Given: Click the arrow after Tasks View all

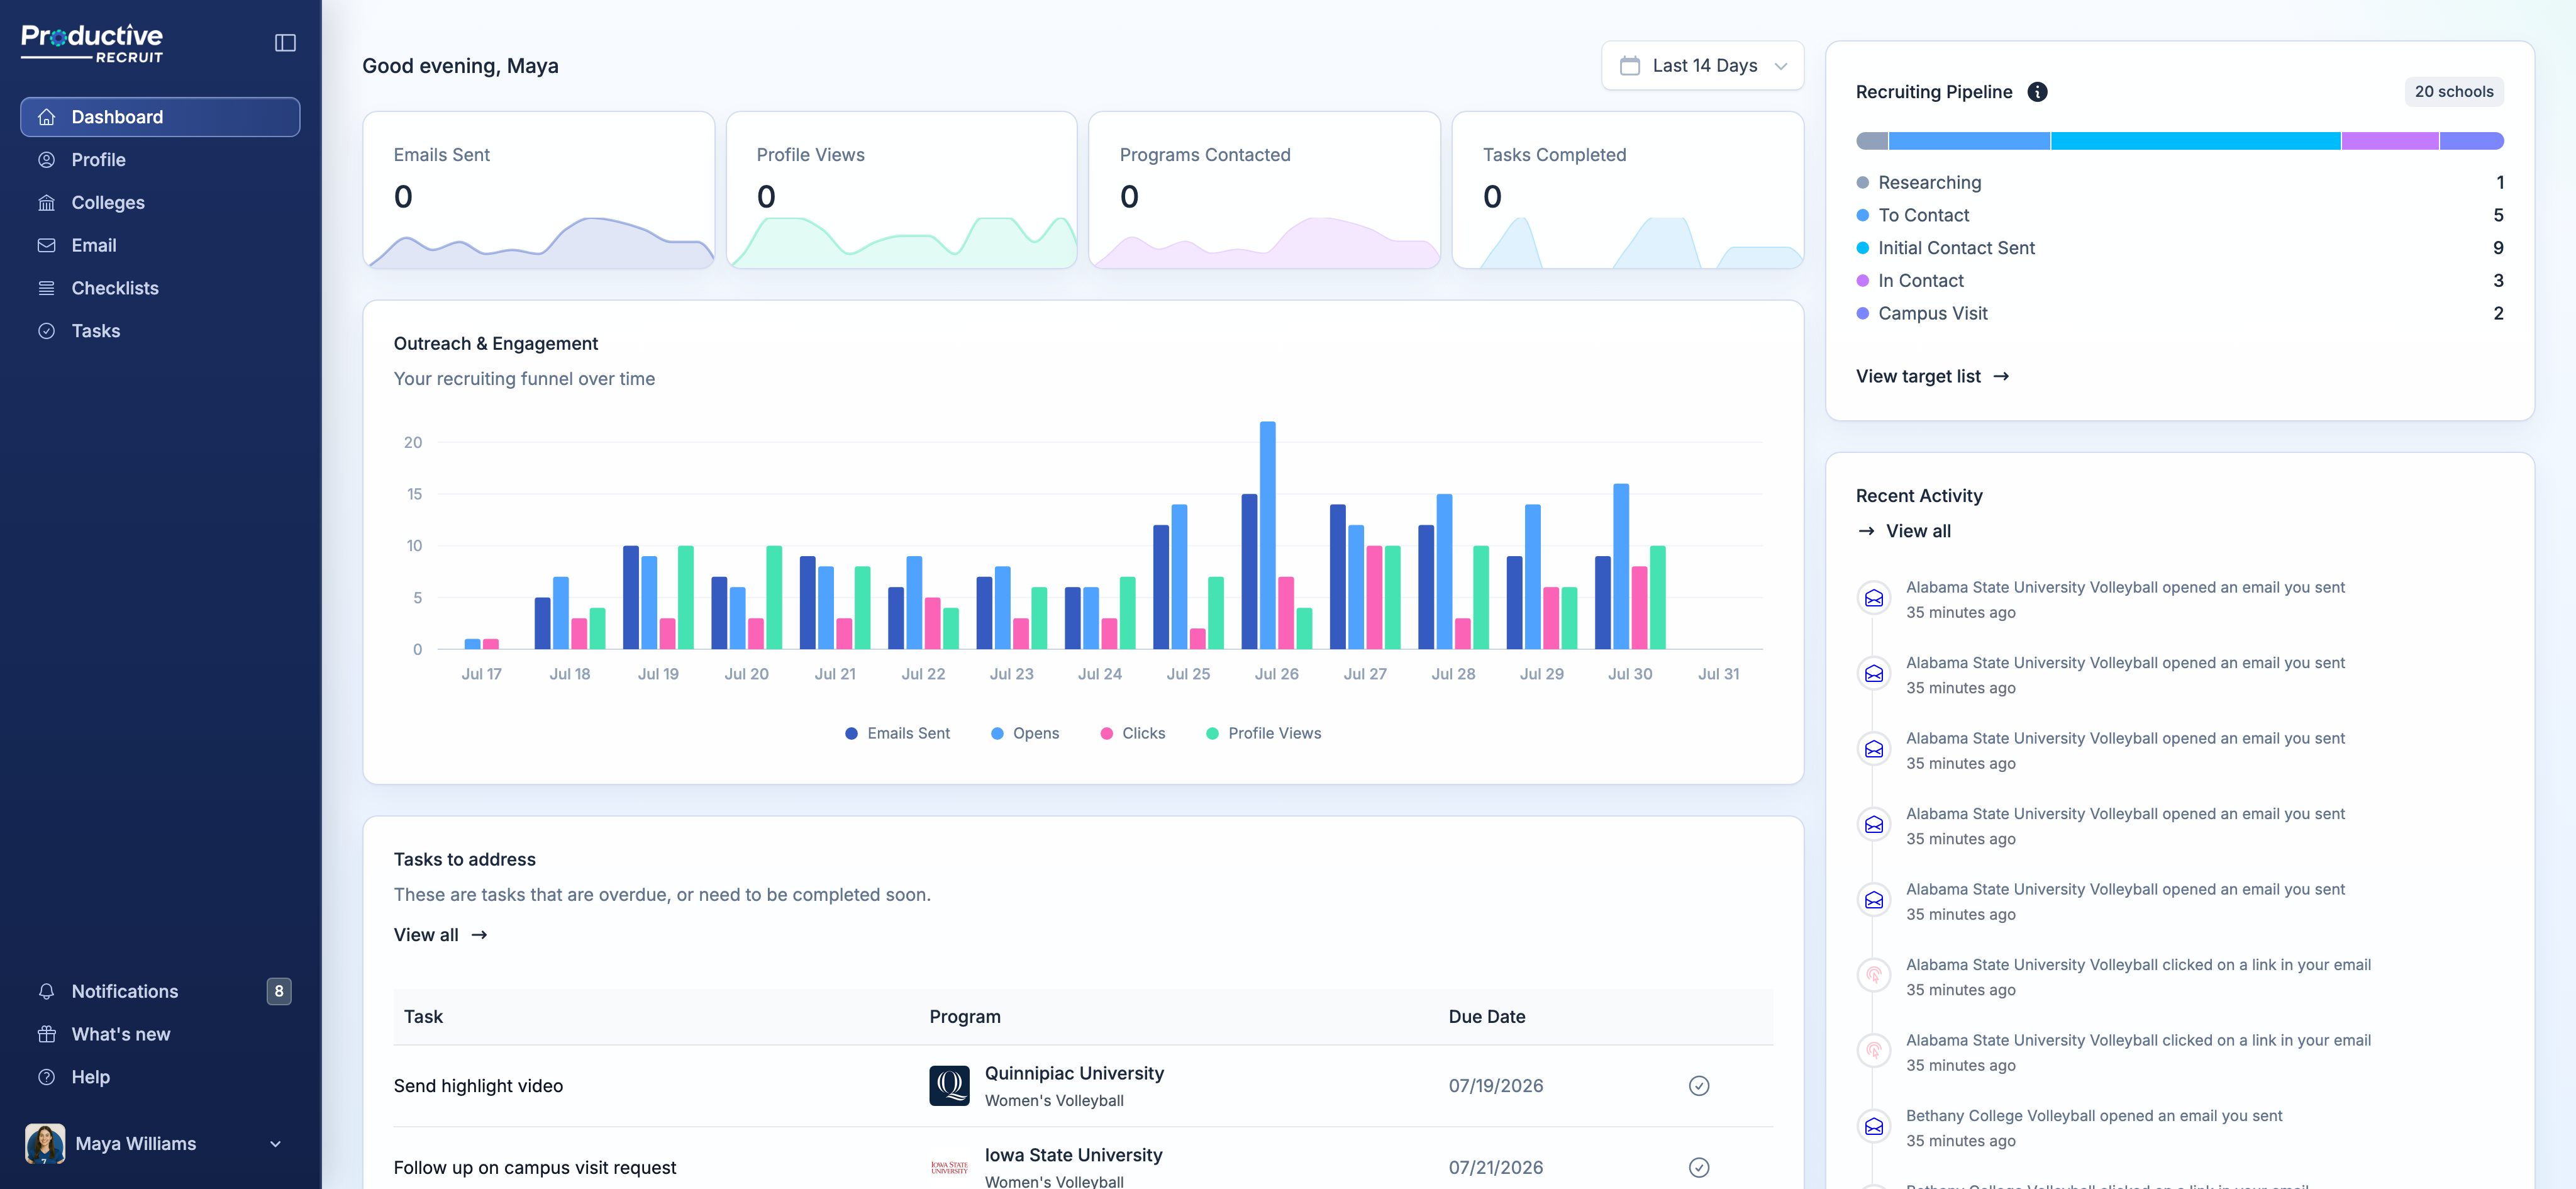Looking at the screenshot, I should click(479, 935).
